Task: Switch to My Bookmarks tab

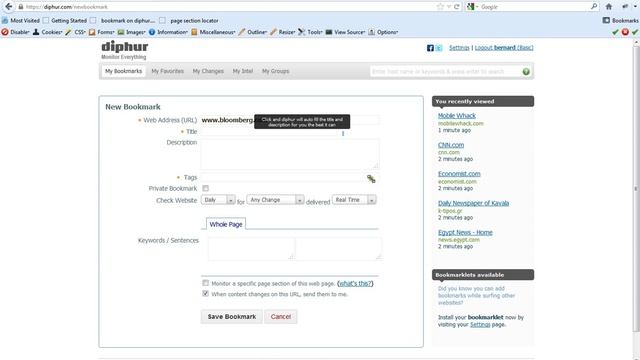Action: [x=123, y=71]
